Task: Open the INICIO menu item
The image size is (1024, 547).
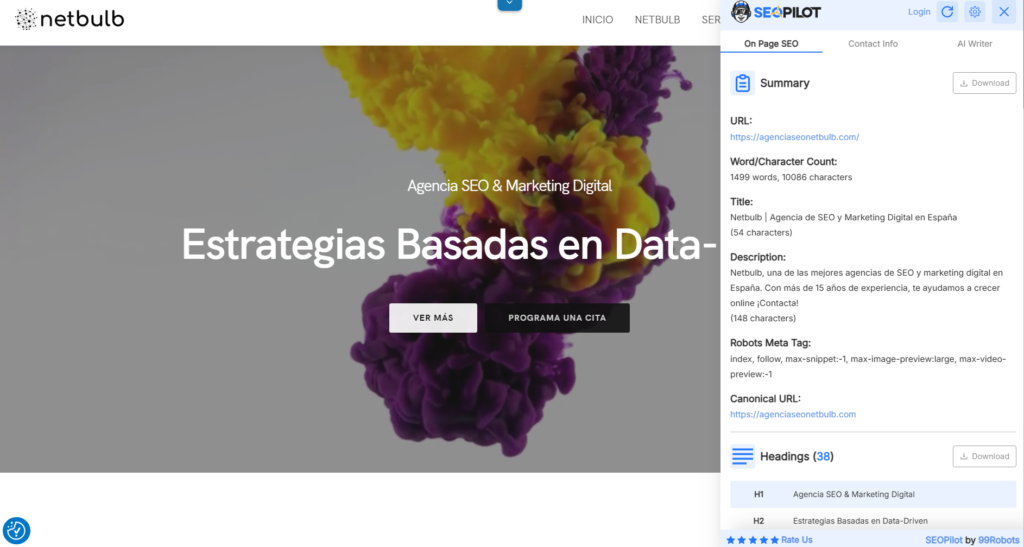Action: [598, 20]
